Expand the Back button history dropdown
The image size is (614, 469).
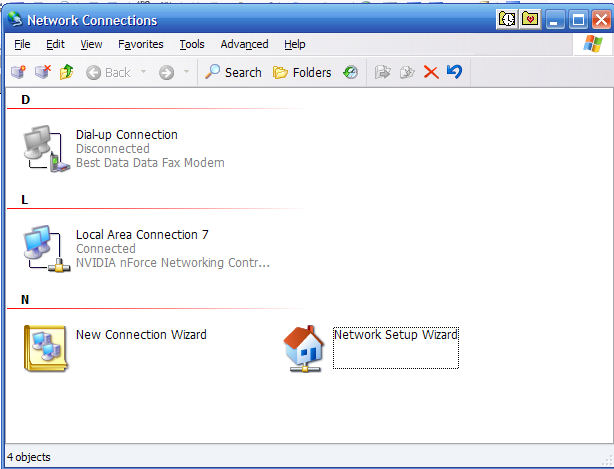coord(144,72)
